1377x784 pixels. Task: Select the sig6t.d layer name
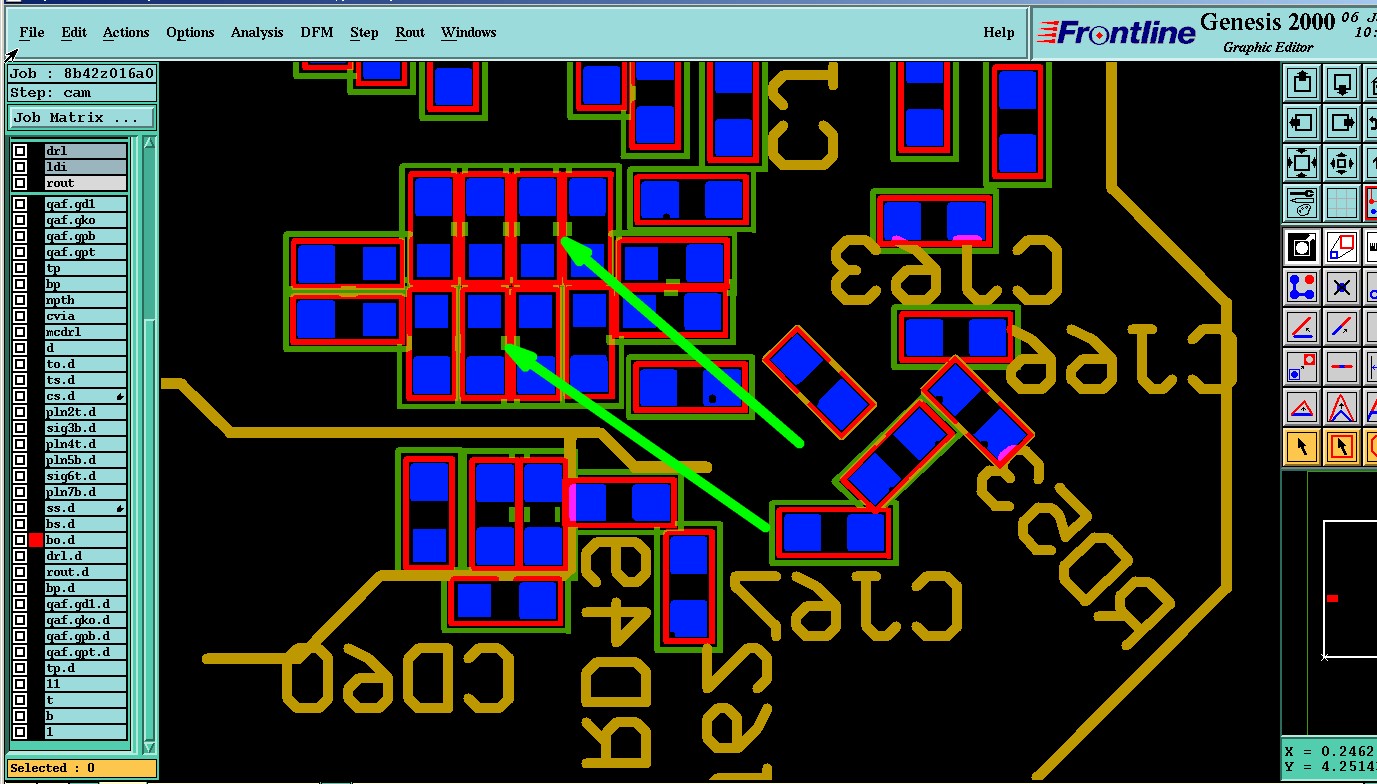[85, 476]
